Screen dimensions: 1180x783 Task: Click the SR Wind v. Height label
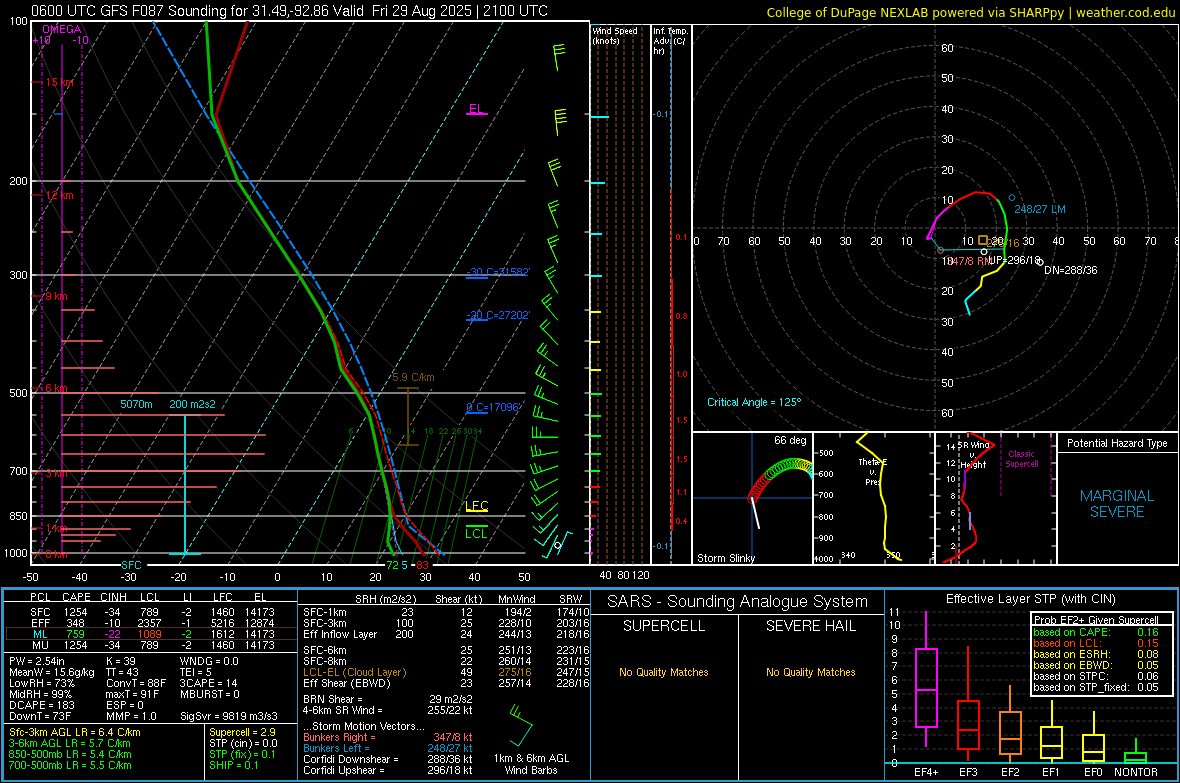coord(973,455)
